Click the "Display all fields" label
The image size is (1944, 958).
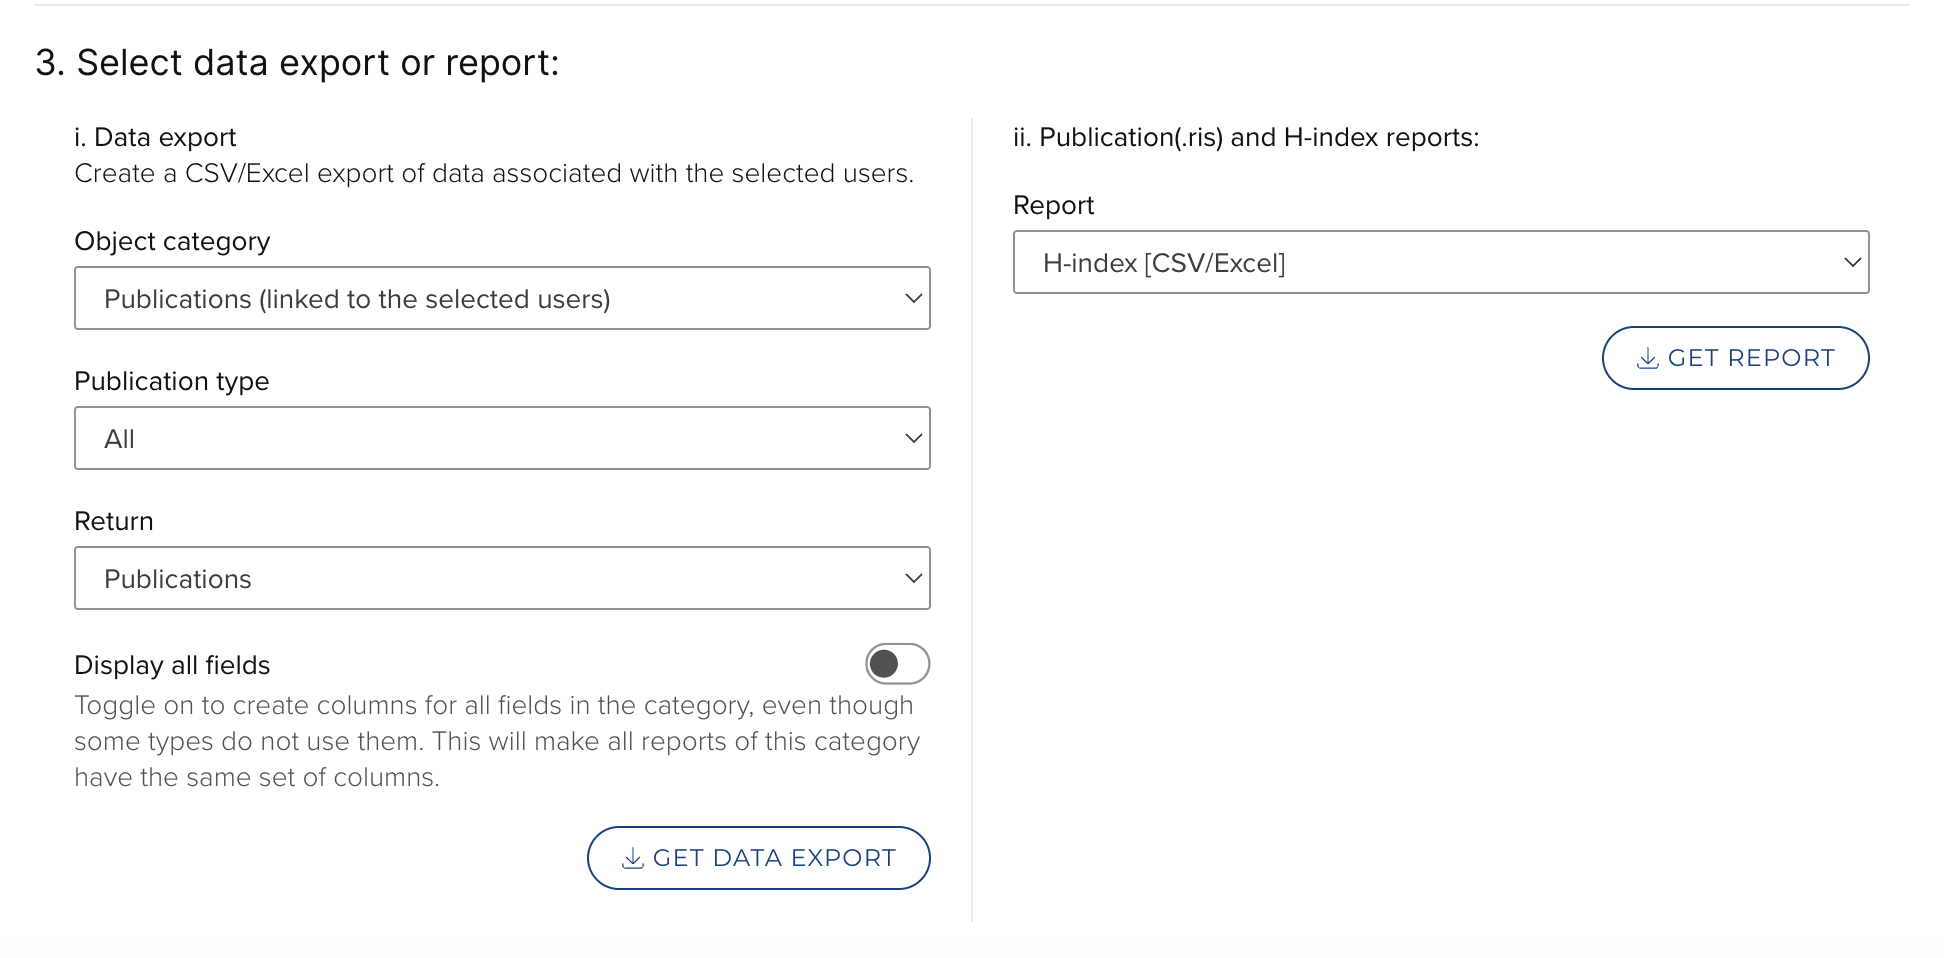(172, 665)
